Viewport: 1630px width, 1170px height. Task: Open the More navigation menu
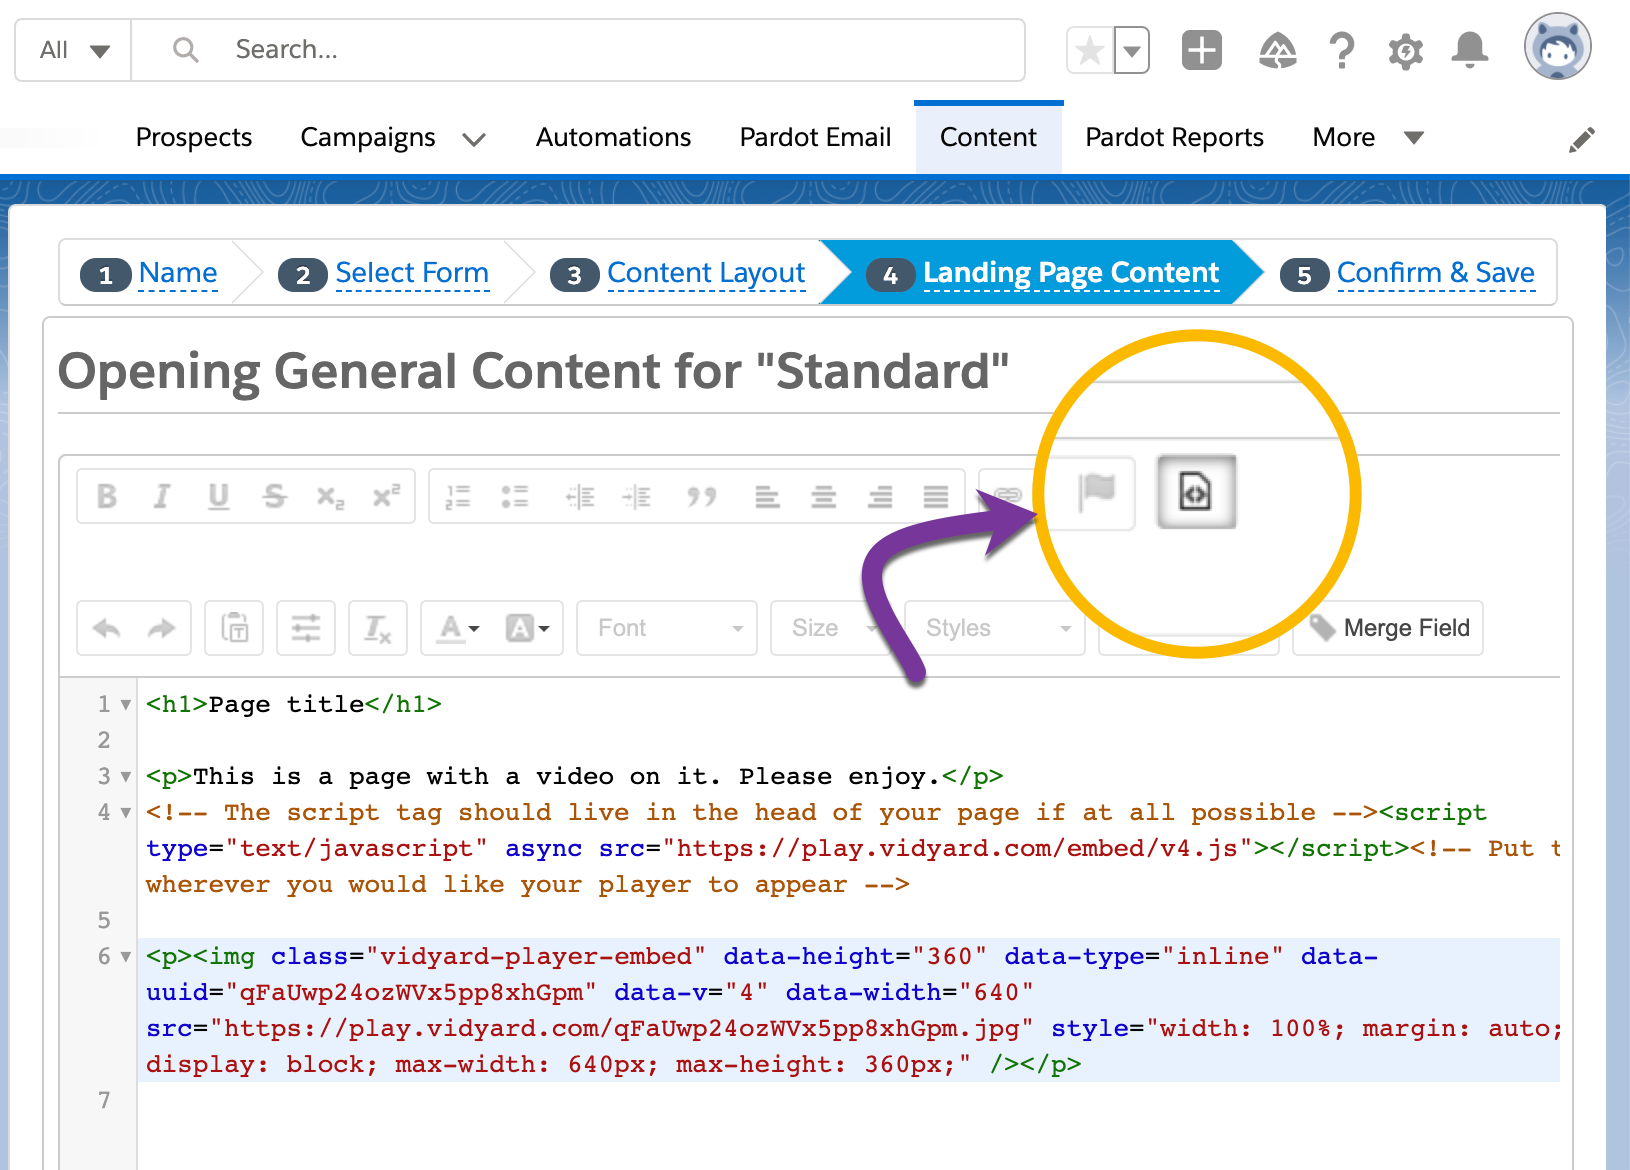pyautogui.click(x=1367, y=137)
